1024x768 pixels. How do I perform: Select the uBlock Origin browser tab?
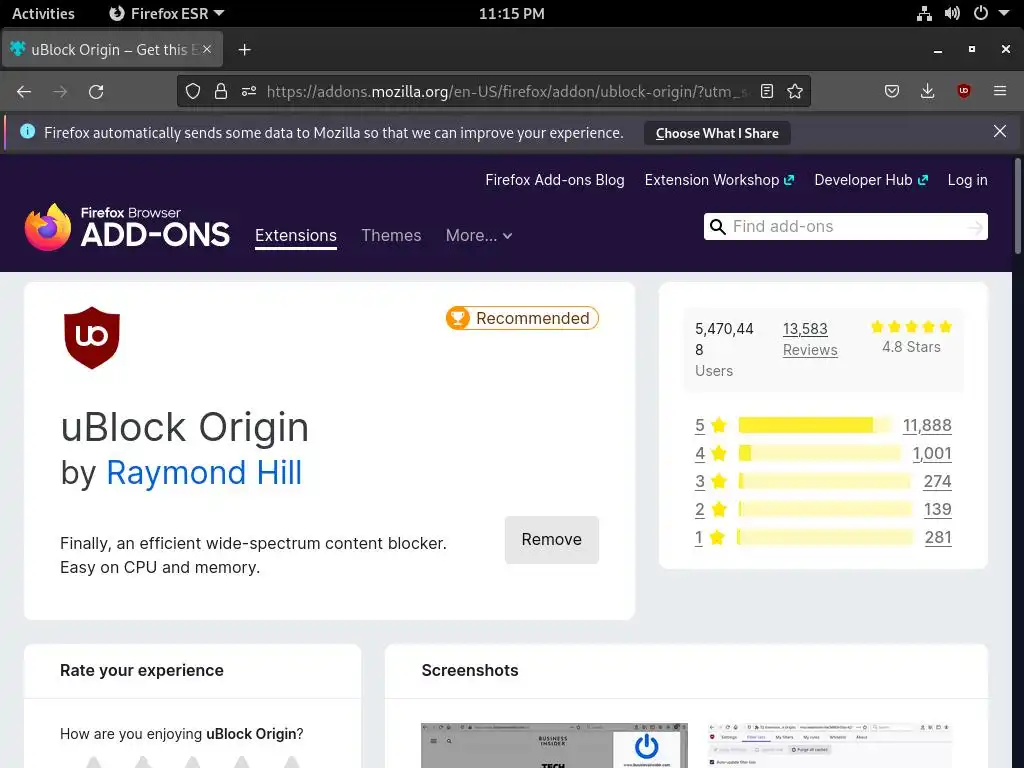click(112, 50)
